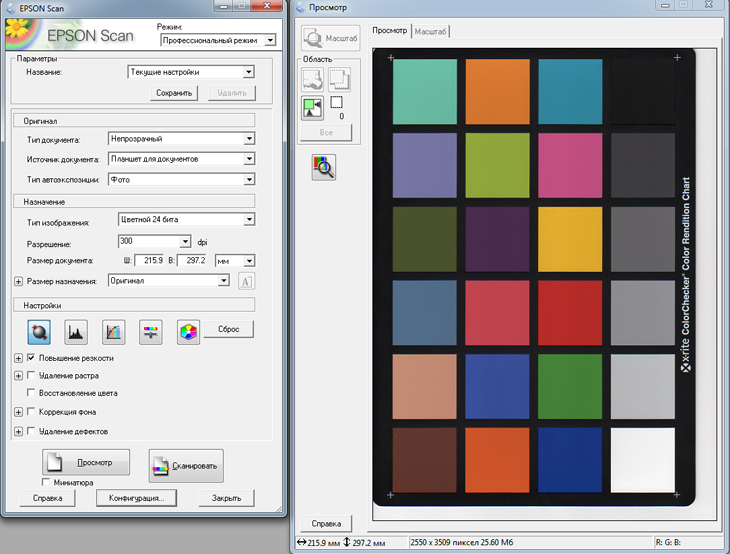Click the Все button in Область
The image size is (730, 554).
coord(326,133)
